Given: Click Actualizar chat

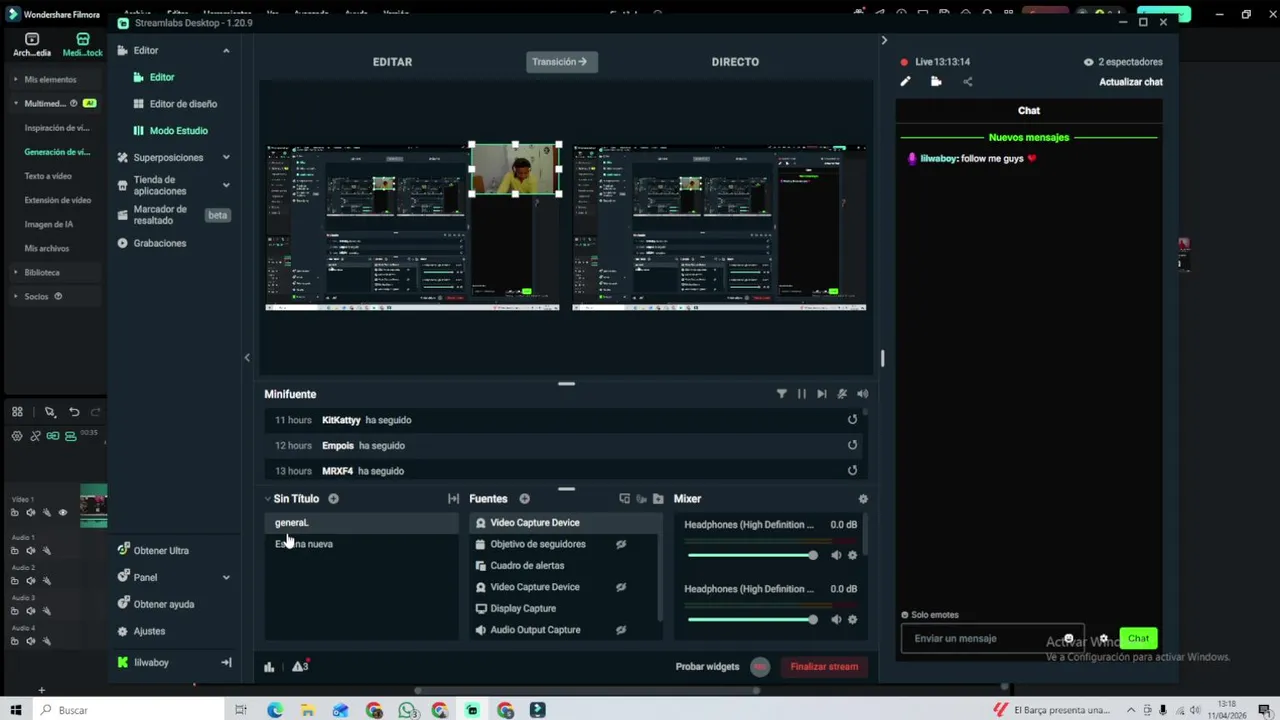Looking at the screenshot, I should tap(1131, 82).
